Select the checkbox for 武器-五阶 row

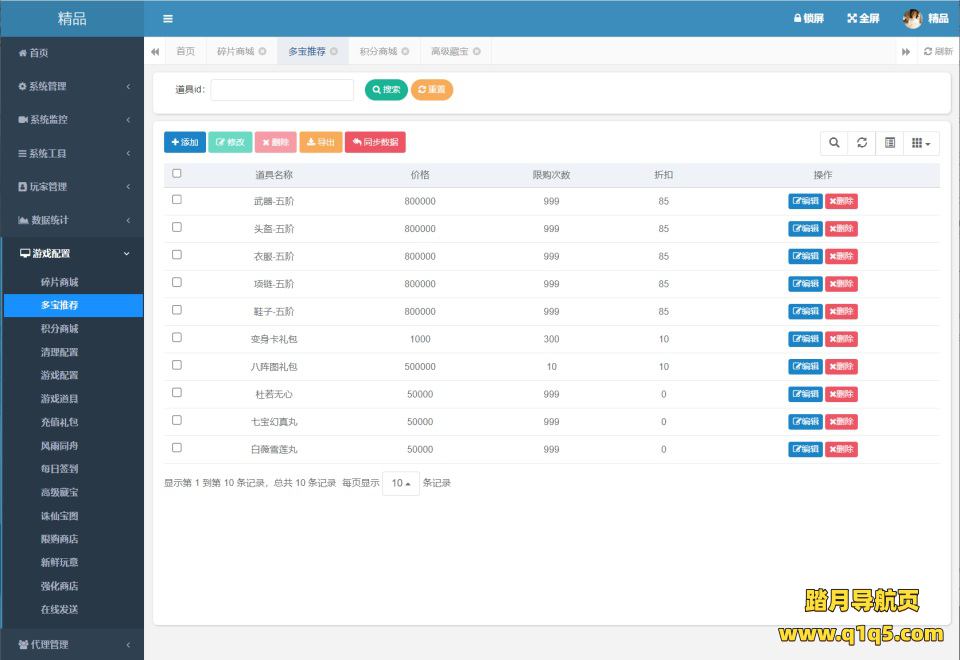(x=177, y=200)
